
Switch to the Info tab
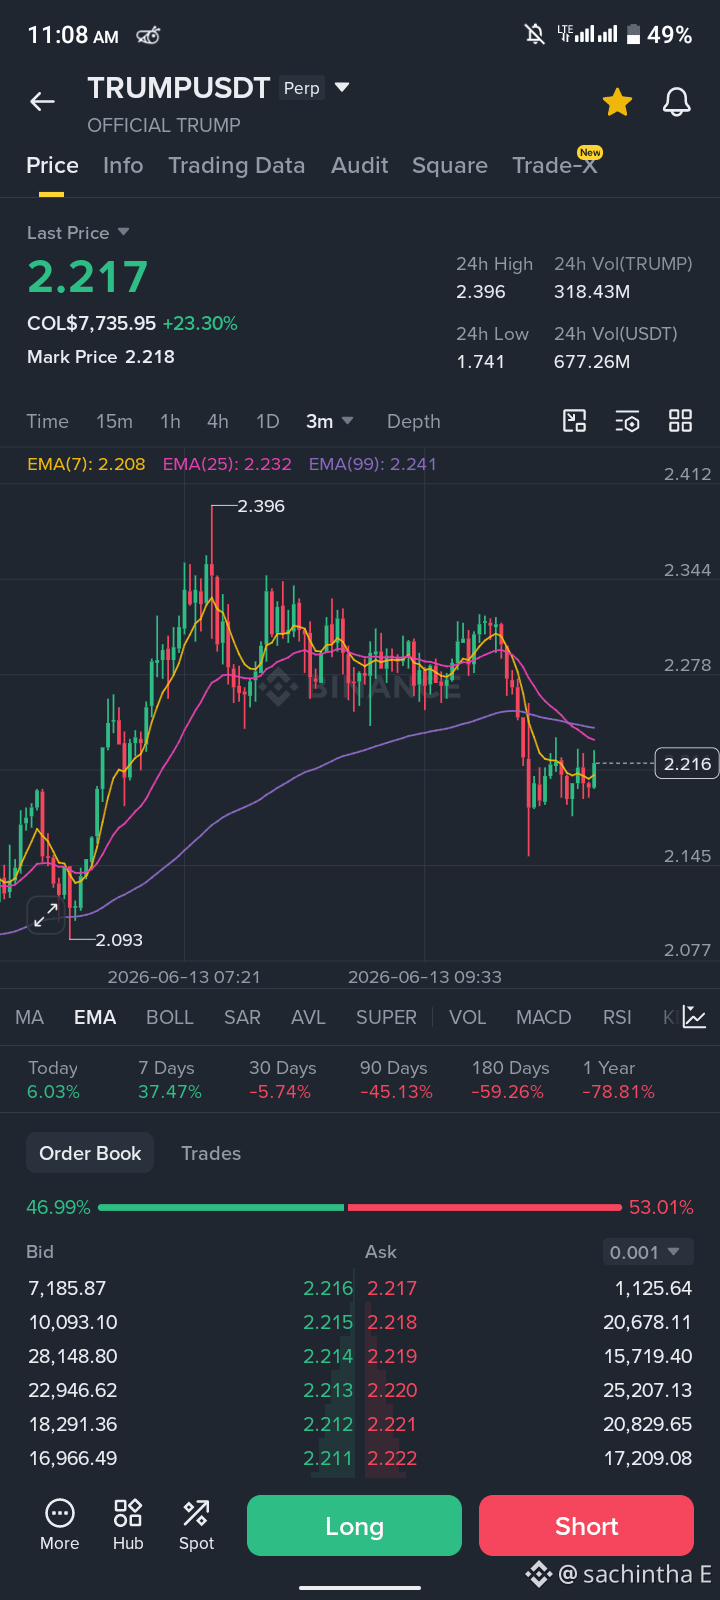pos(123,165)
